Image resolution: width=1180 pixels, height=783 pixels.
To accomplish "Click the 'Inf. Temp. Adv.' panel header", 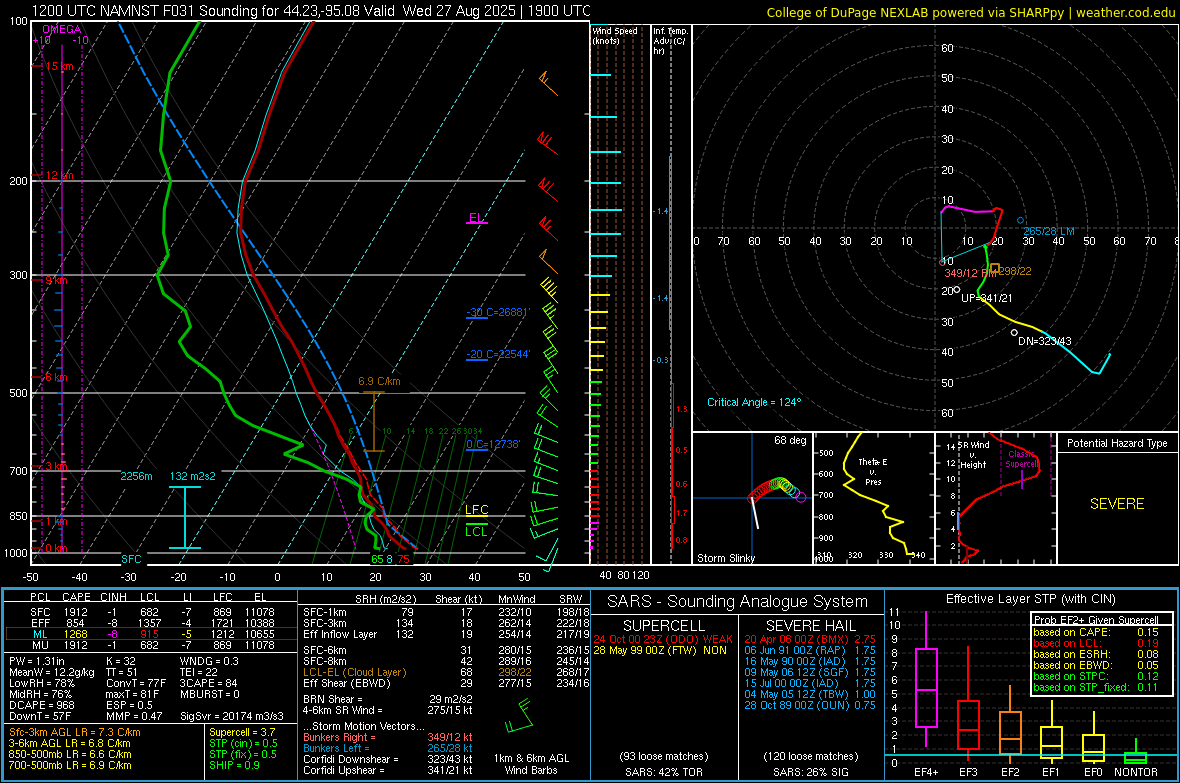I will click(670, 41).
